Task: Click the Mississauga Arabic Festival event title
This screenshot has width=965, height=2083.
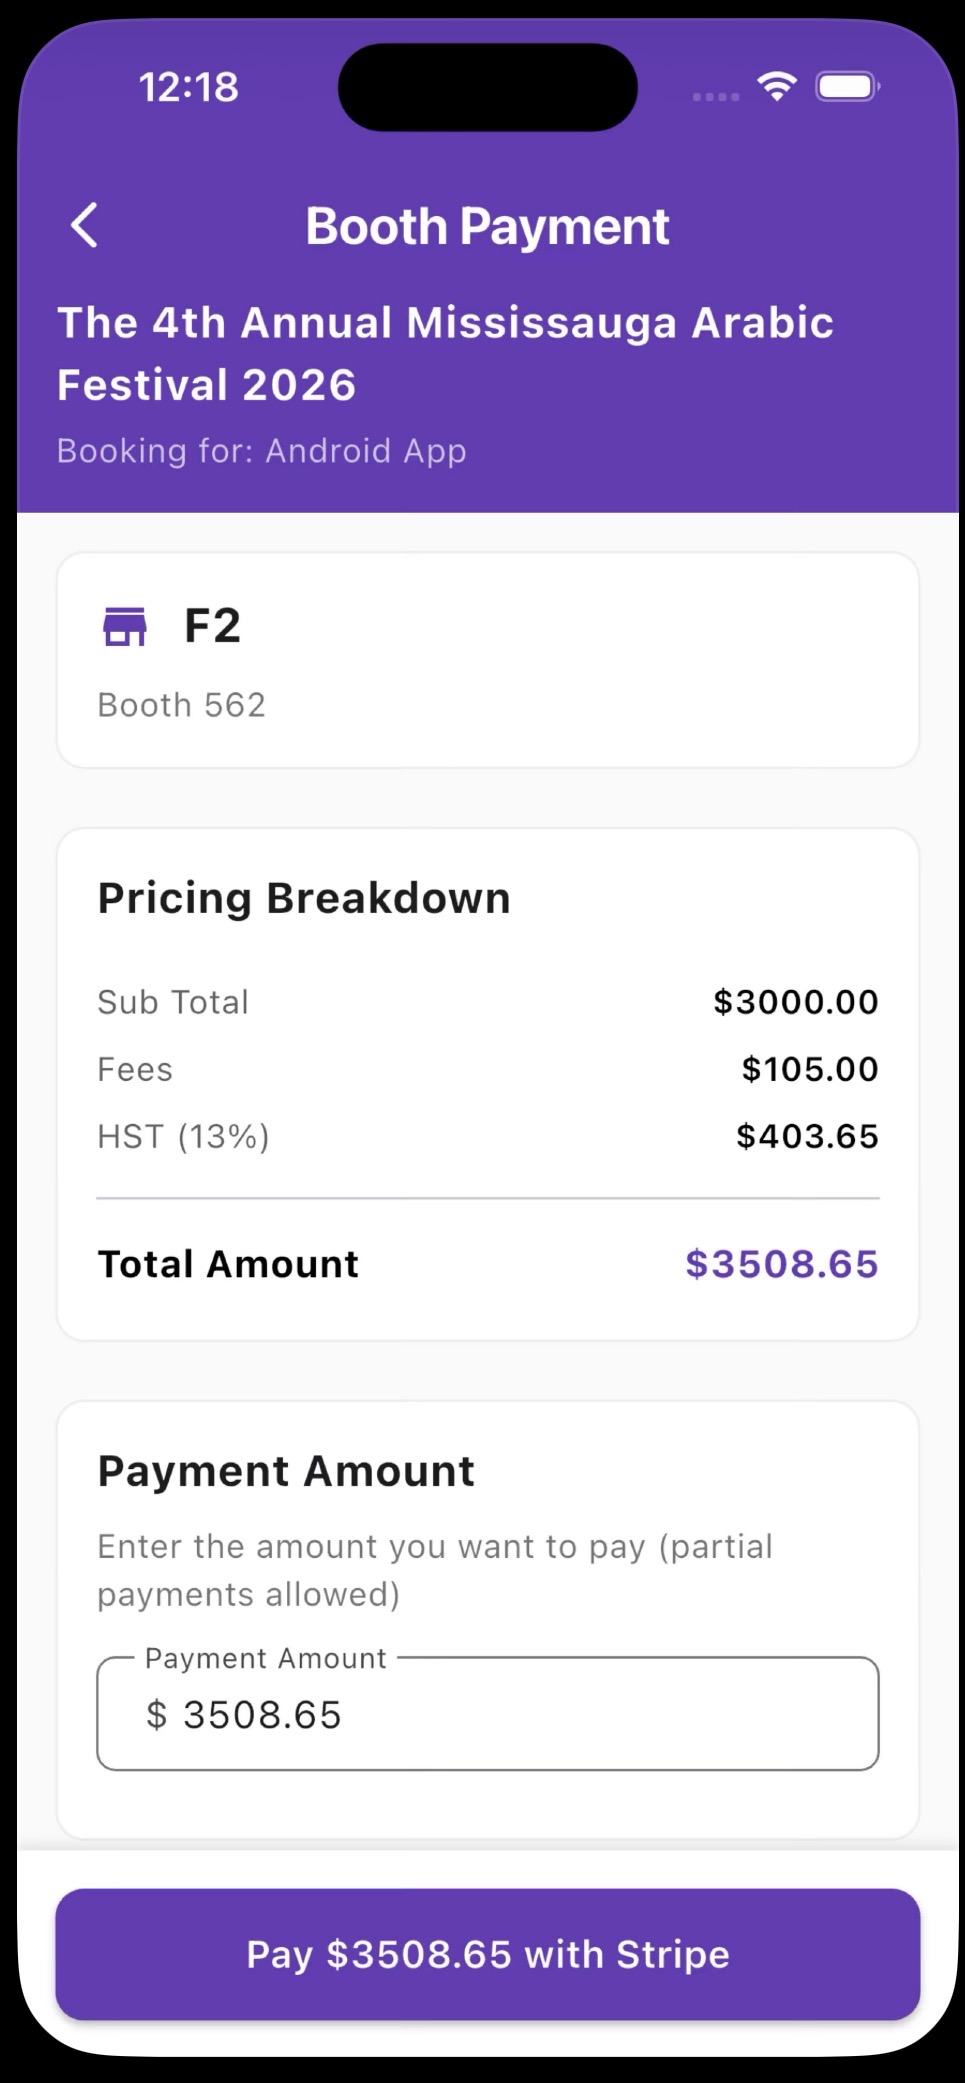Action: click(445, 353)
